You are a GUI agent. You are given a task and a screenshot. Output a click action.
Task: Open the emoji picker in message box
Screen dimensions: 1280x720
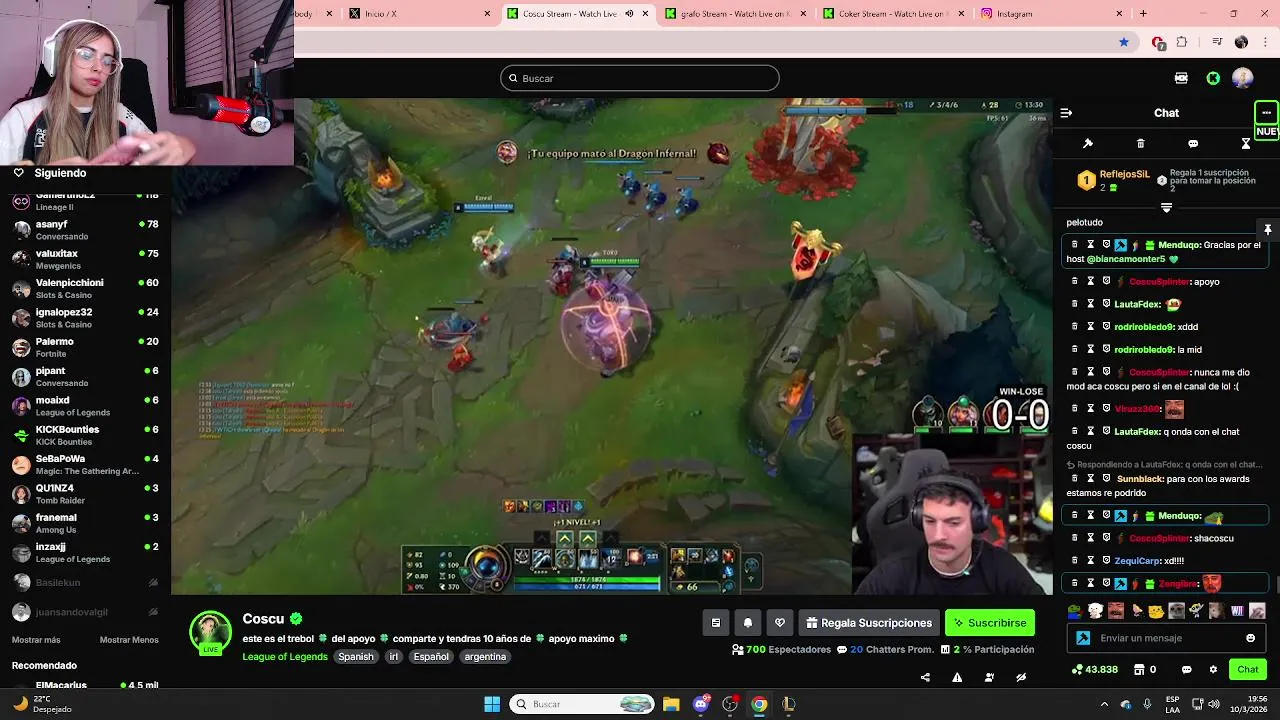click(1251, 638)
